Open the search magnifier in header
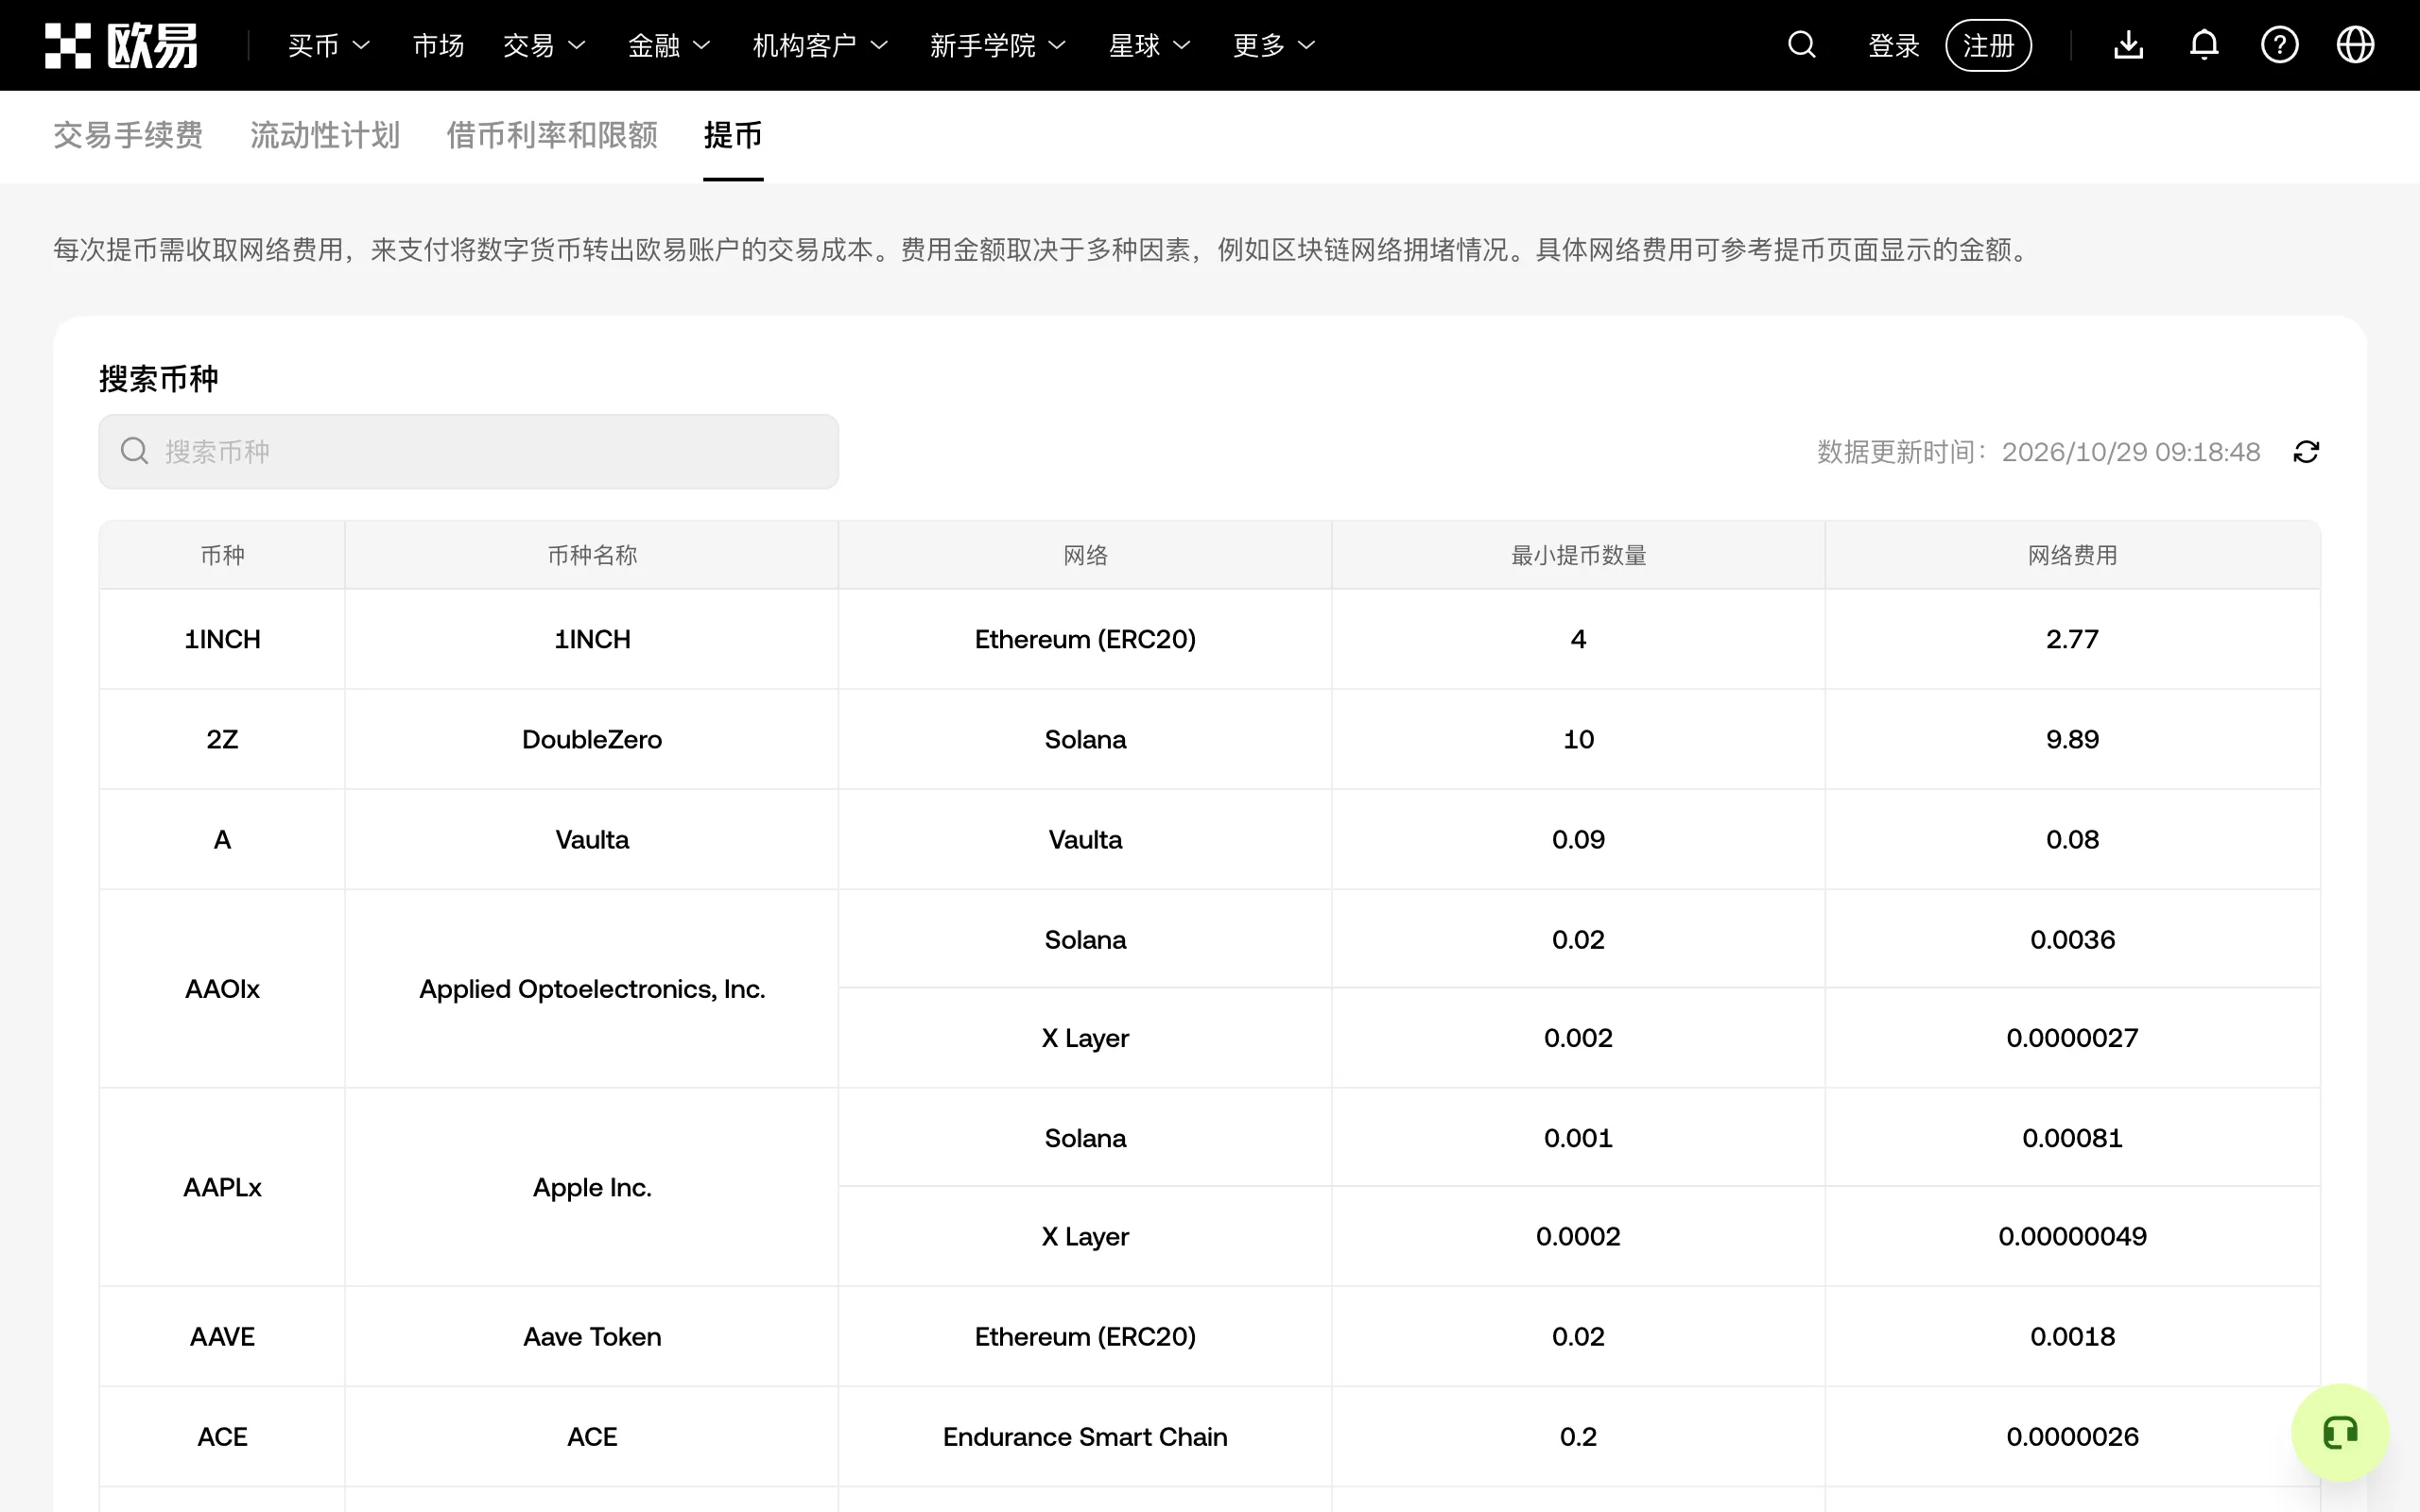 1801,45
